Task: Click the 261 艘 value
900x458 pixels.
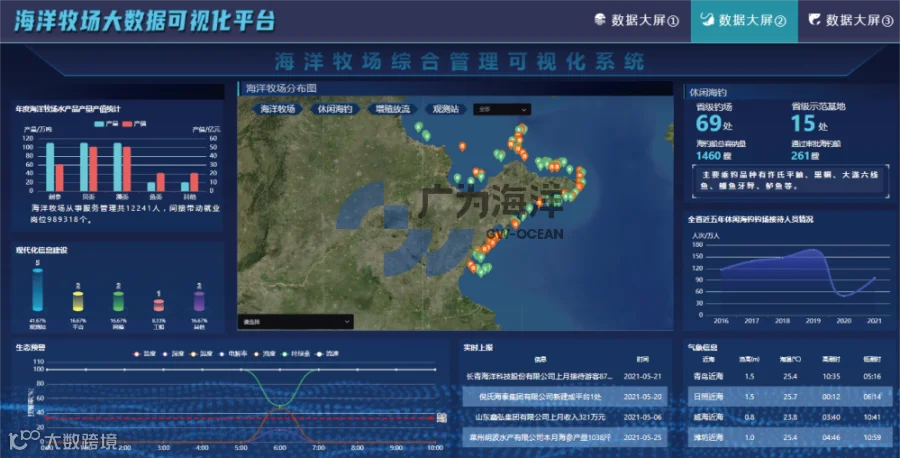Action: (x=805, y=156)
